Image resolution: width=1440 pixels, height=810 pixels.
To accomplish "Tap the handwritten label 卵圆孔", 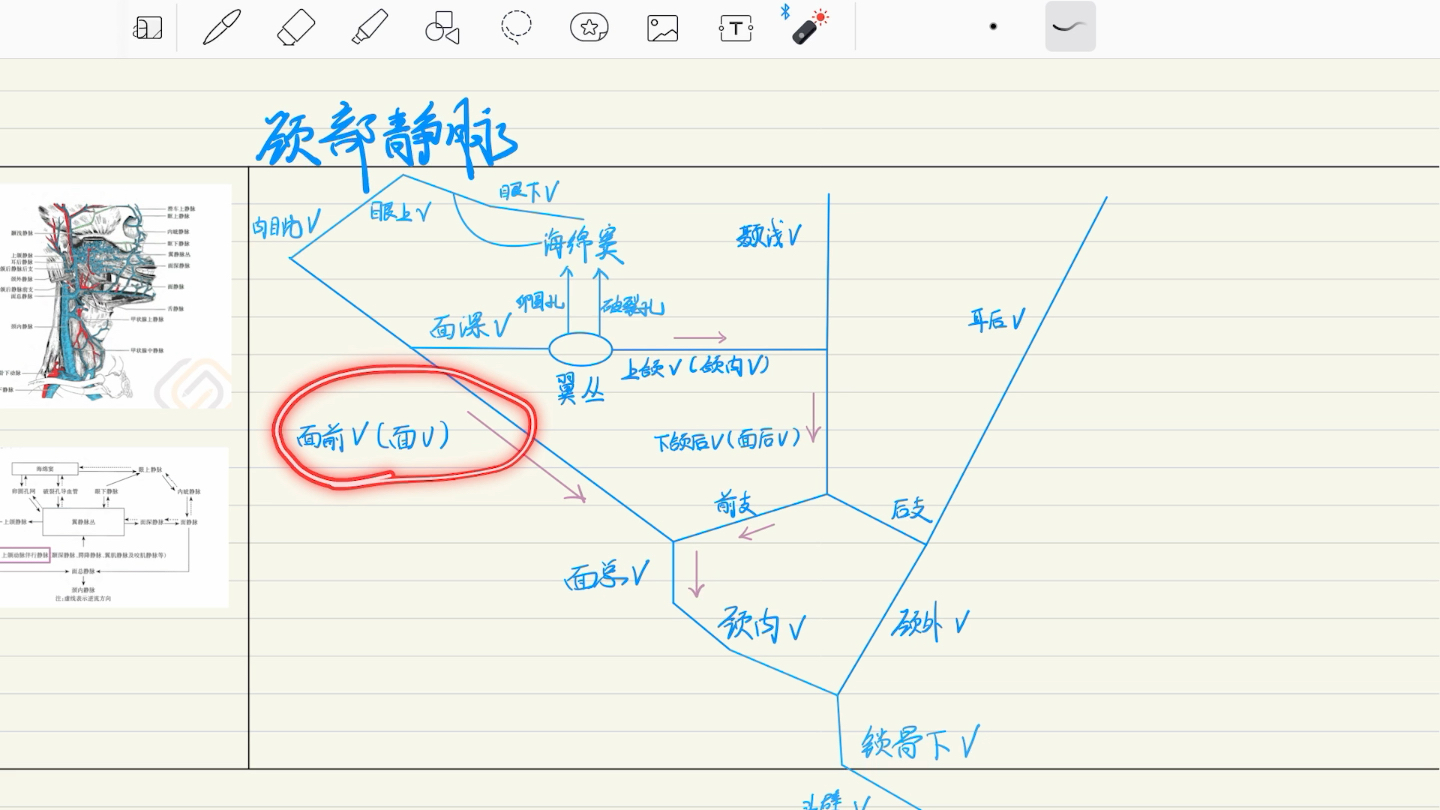I will point(541,301).
